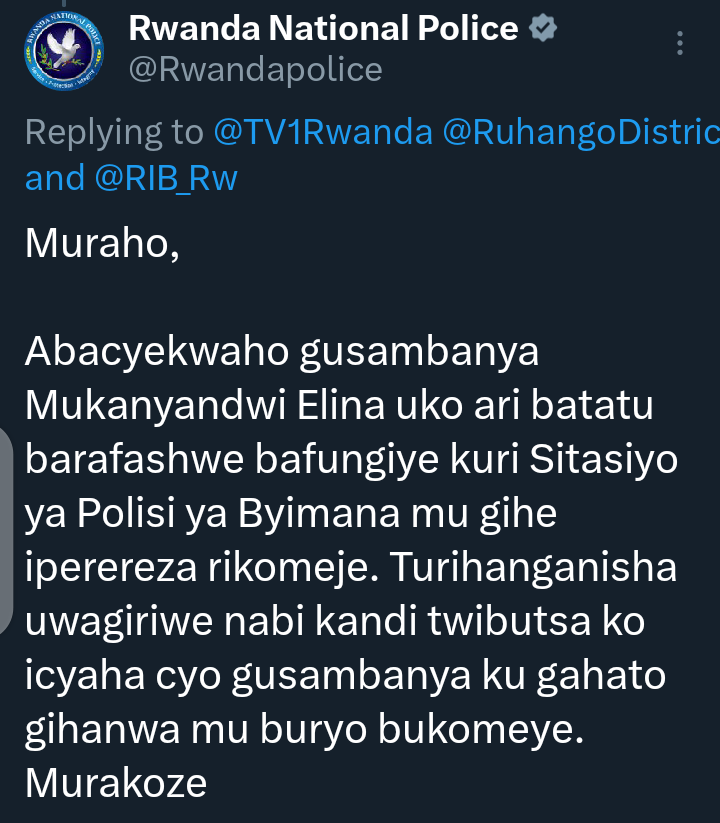This screenshot has height=823, width=720.
Task: Open the @RuhangoDistric mention
Action: [x=581, y=132]
